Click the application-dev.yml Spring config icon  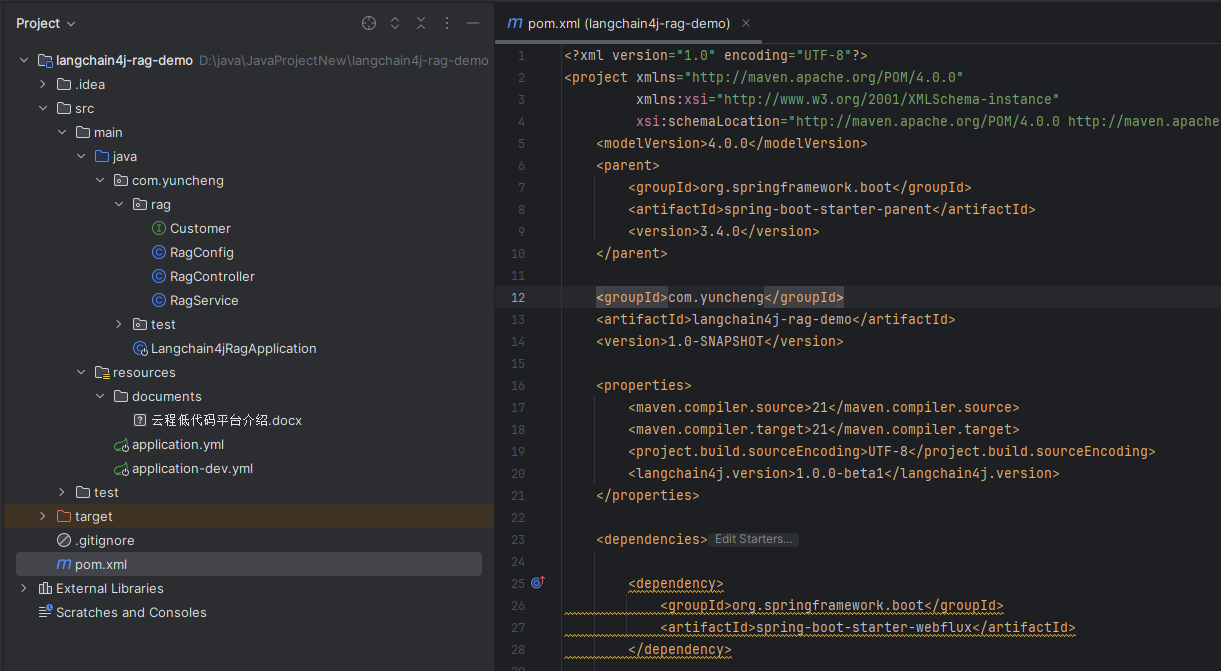[x=121, y=468]
